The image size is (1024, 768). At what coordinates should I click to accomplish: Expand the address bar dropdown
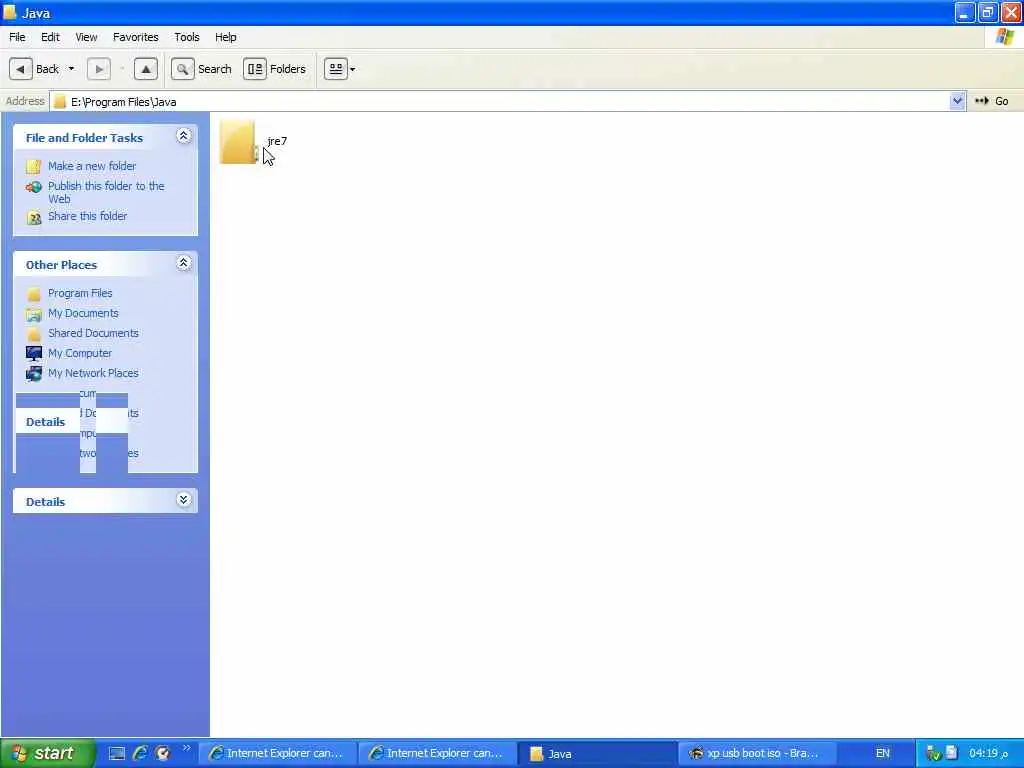click(957, 101)
